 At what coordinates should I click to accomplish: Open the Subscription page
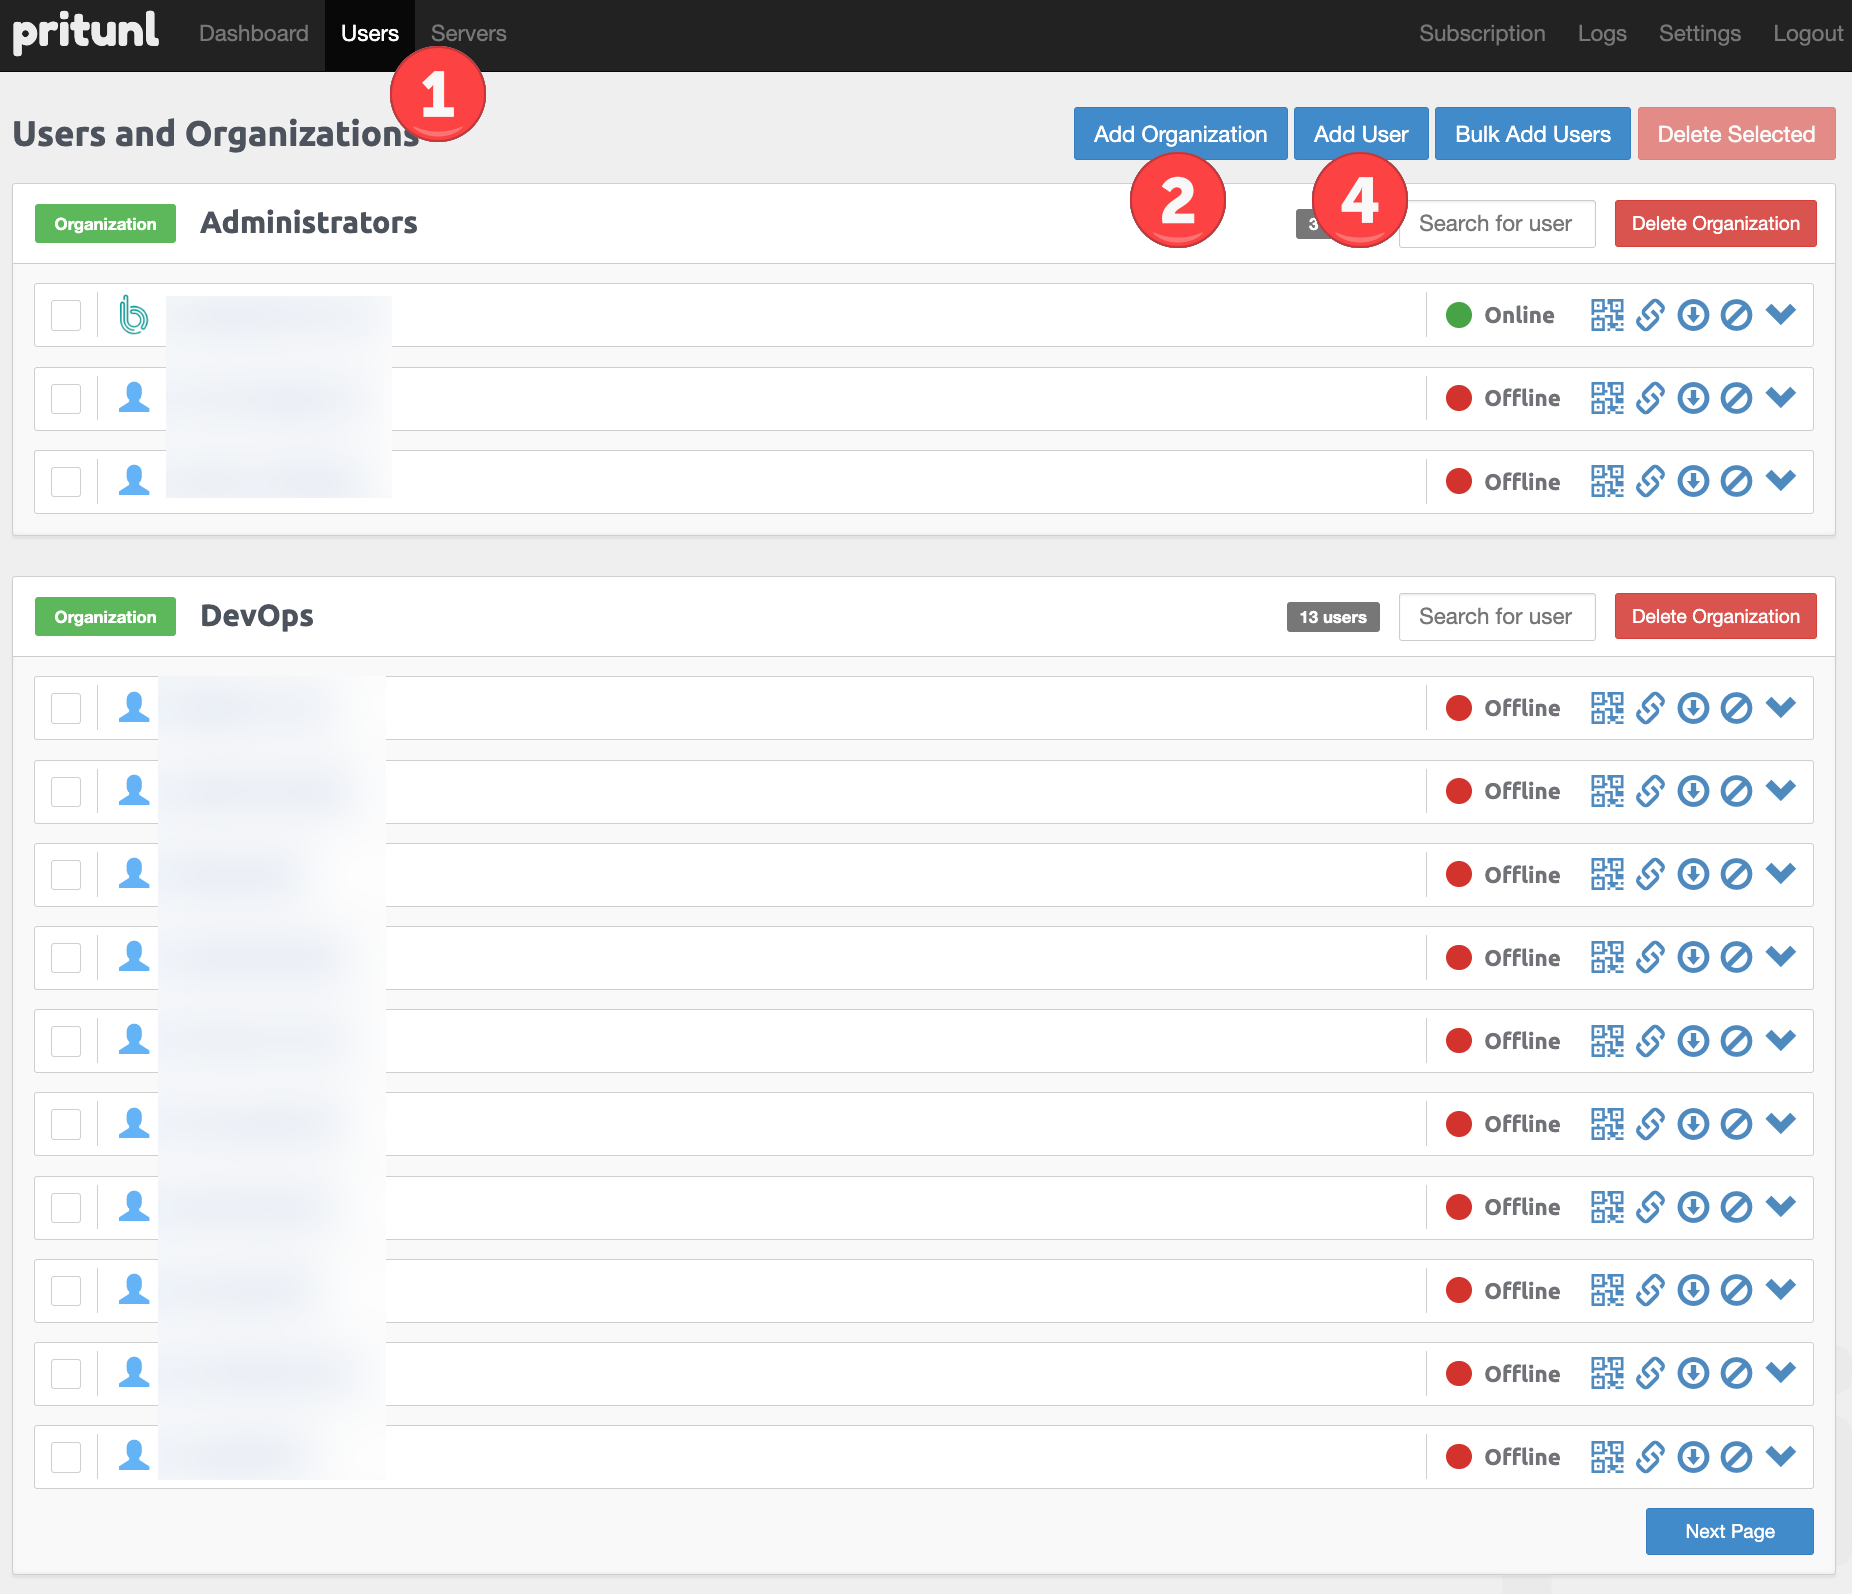pyautogui.click(x=1482, y=34)
